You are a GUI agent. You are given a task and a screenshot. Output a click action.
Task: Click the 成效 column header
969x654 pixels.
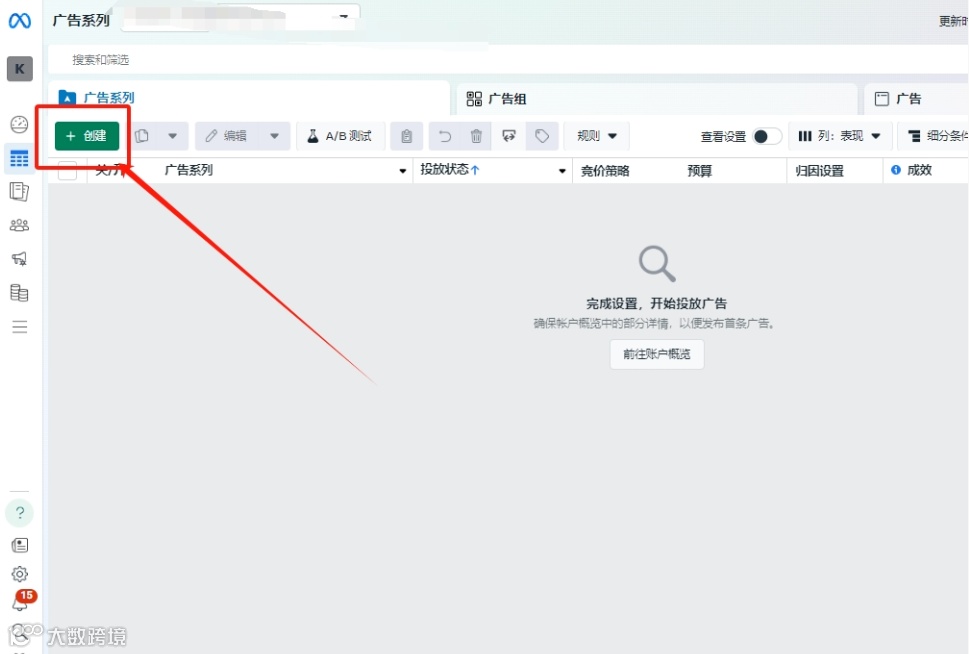tap(919, 170)
